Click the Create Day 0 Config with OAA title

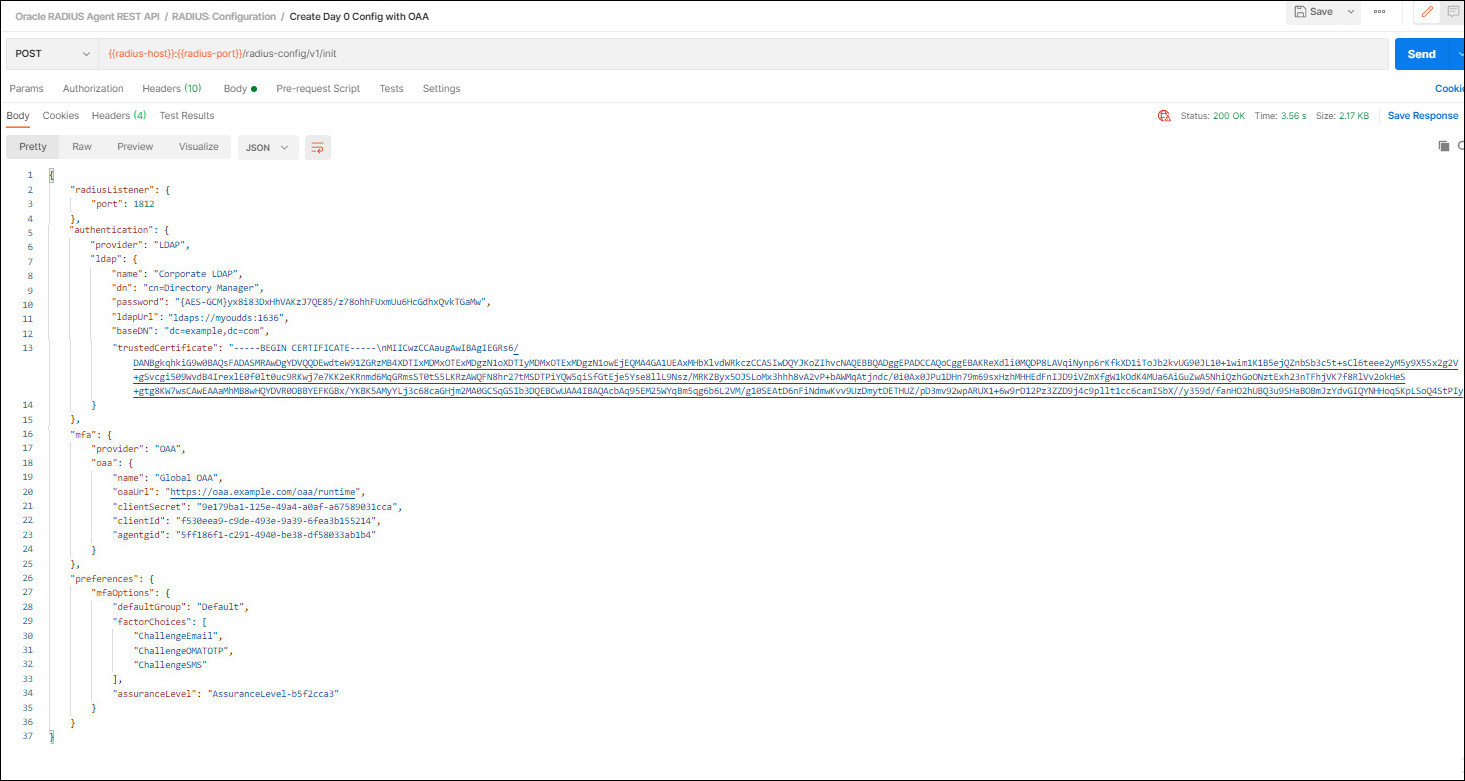coord(359,16)
